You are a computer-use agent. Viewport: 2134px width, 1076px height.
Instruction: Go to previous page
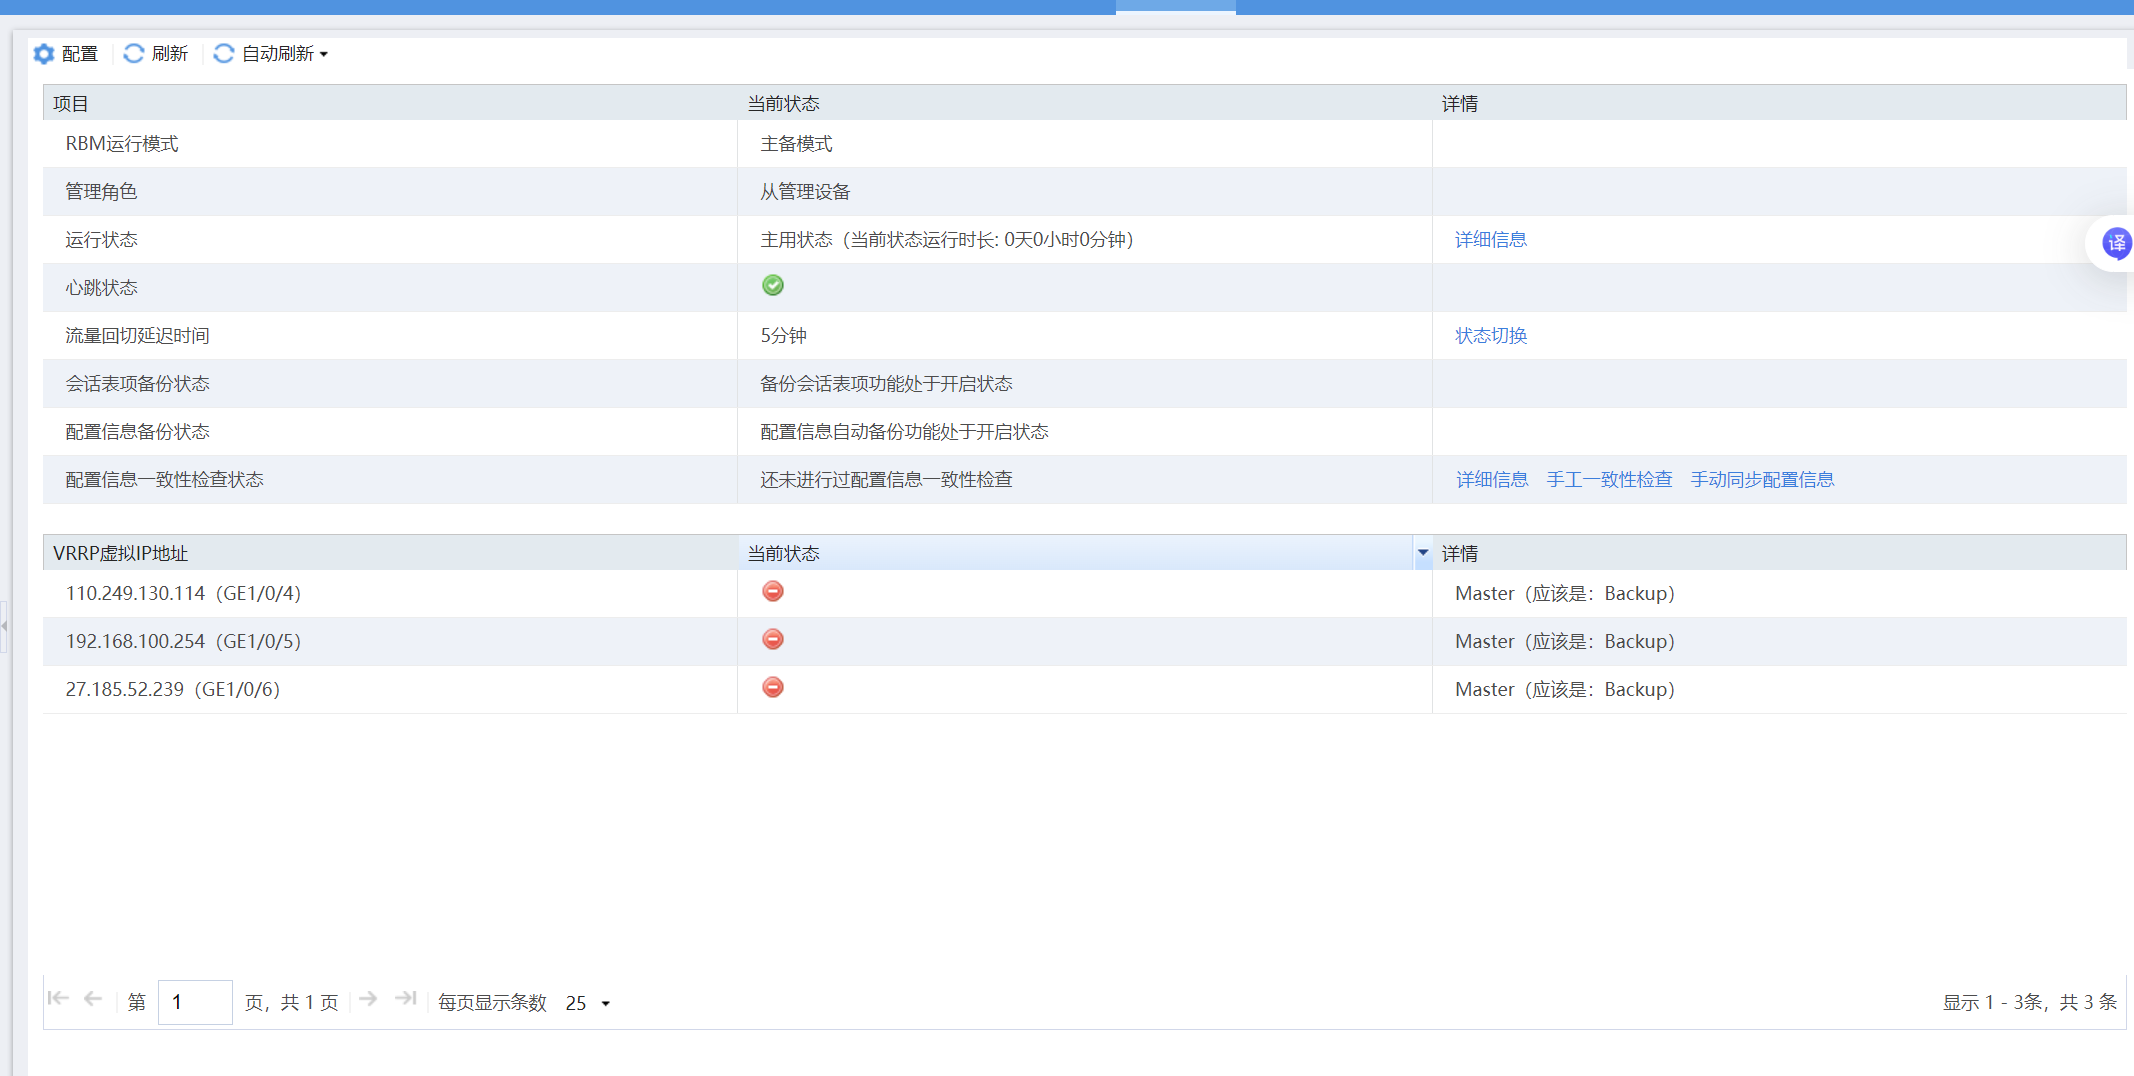tap(93, 999)
